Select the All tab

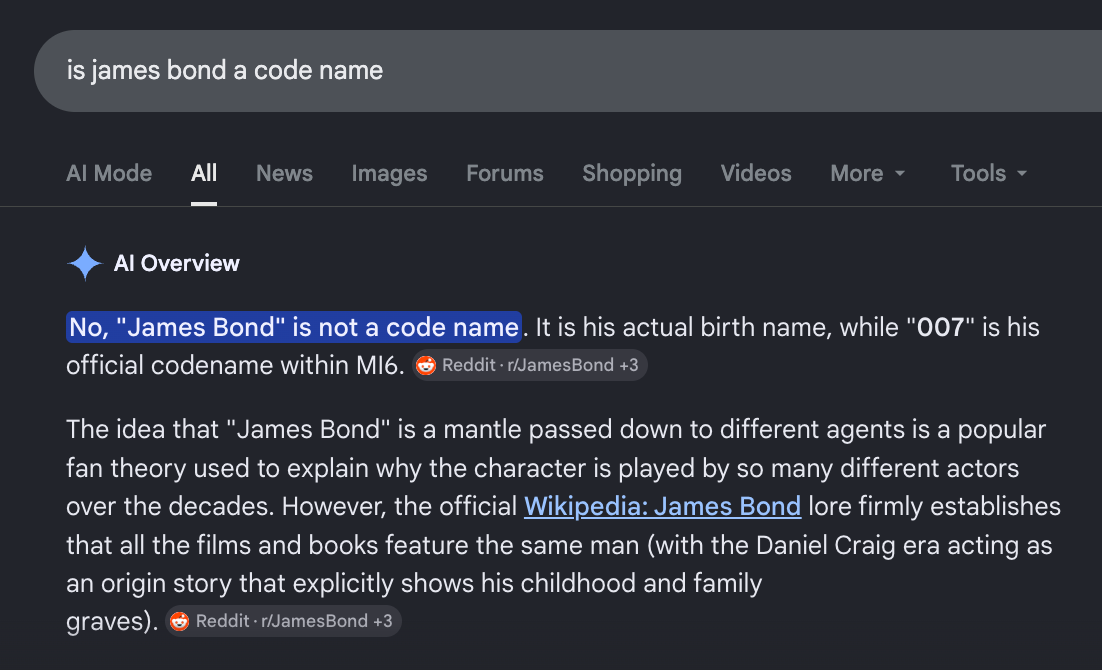click(204, 174)
